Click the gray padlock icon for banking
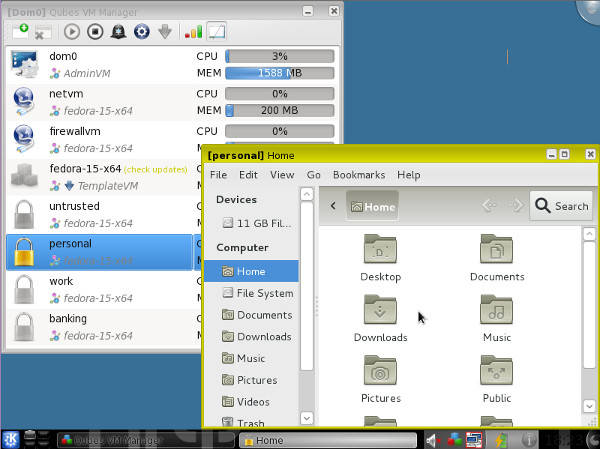 (24, 327)
